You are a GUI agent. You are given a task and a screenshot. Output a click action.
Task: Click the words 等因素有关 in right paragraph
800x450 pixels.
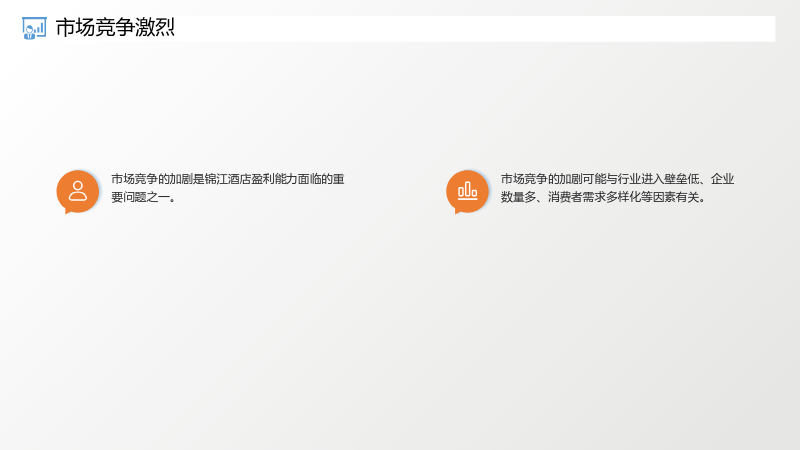pyautogui.click(x=670, y=197)
